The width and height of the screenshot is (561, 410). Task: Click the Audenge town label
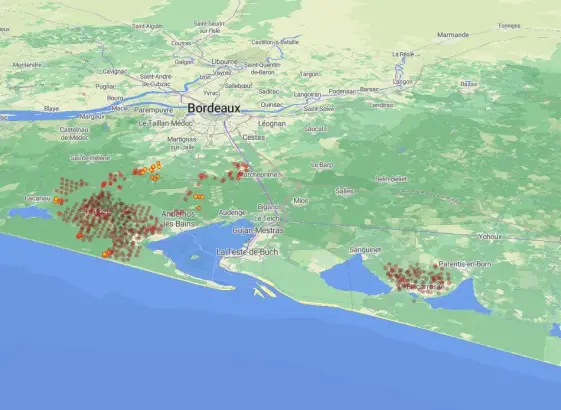coord(232,213)
